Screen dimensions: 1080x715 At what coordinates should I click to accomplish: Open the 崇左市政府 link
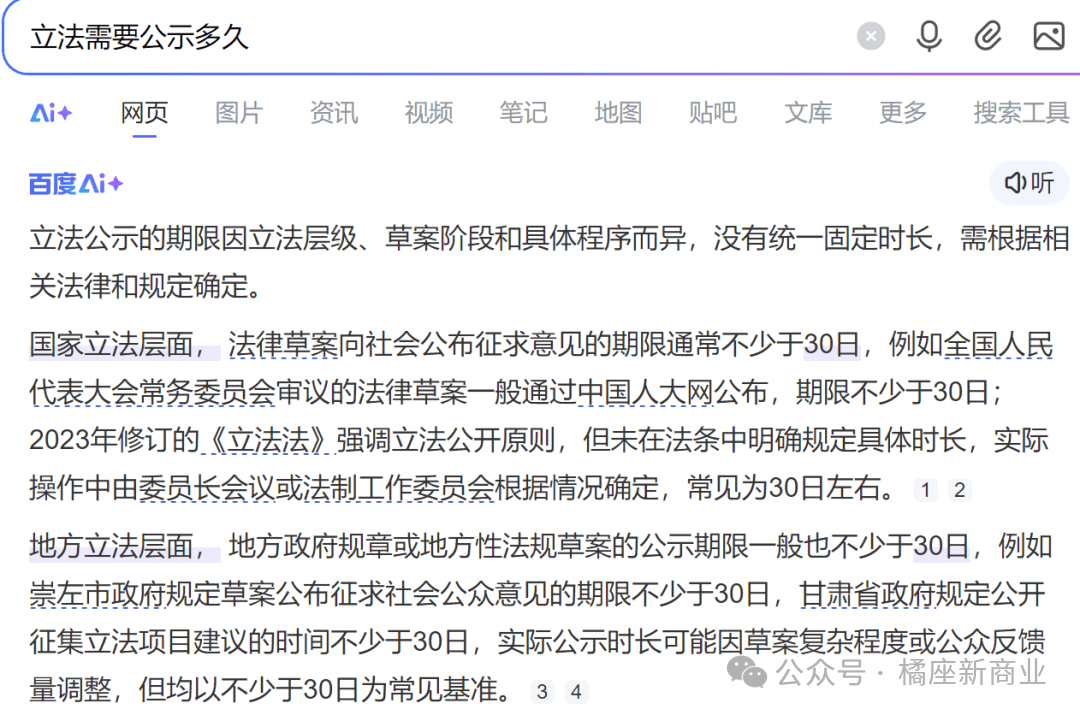pyautogui.click(x=97, y=594)
